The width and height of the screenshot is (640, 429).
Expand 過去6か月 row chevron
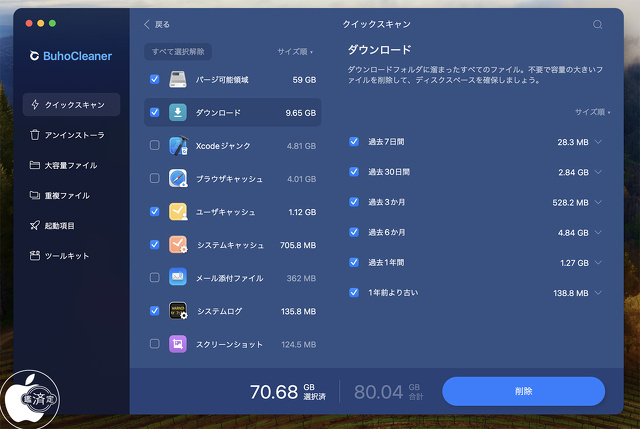[x=598, y=233]
